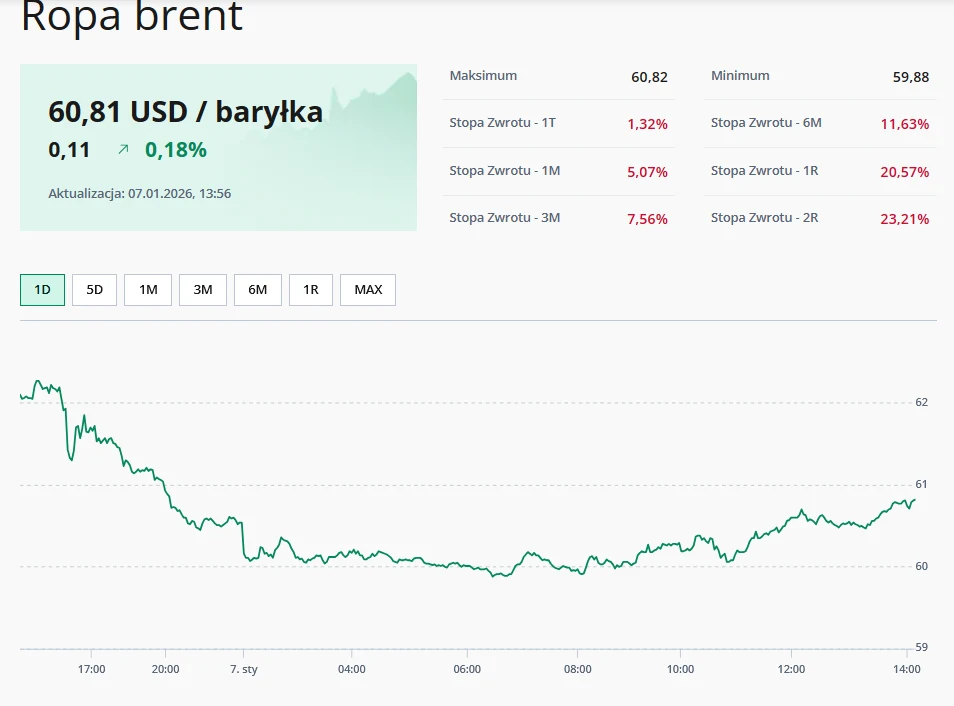Click the Ropa brent page title
Viewport: 954px width, 706px height.
point(133,18)
